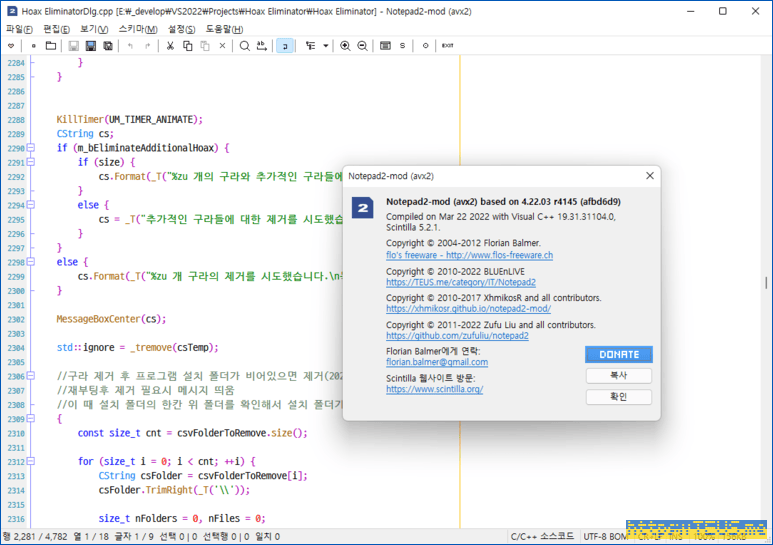773x545 pixels.
Task: Zoom in with the plus magnifier
Action: pyautogui.click(x=345, y=46)
